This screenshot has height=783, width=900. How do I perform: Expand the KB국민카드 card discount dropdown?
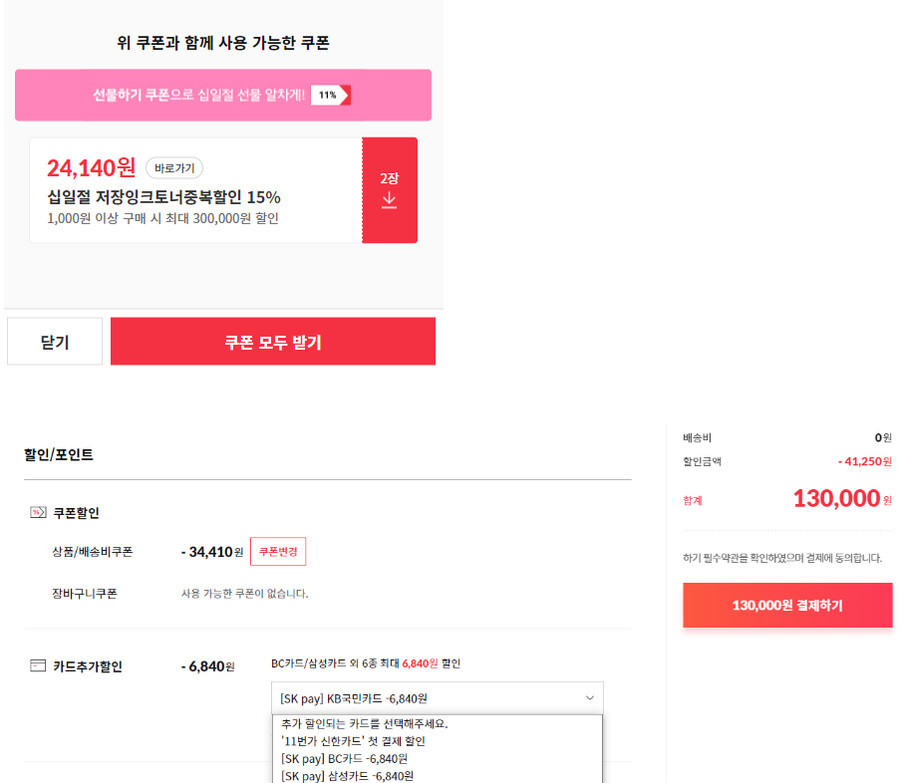(x=437, y=698)
